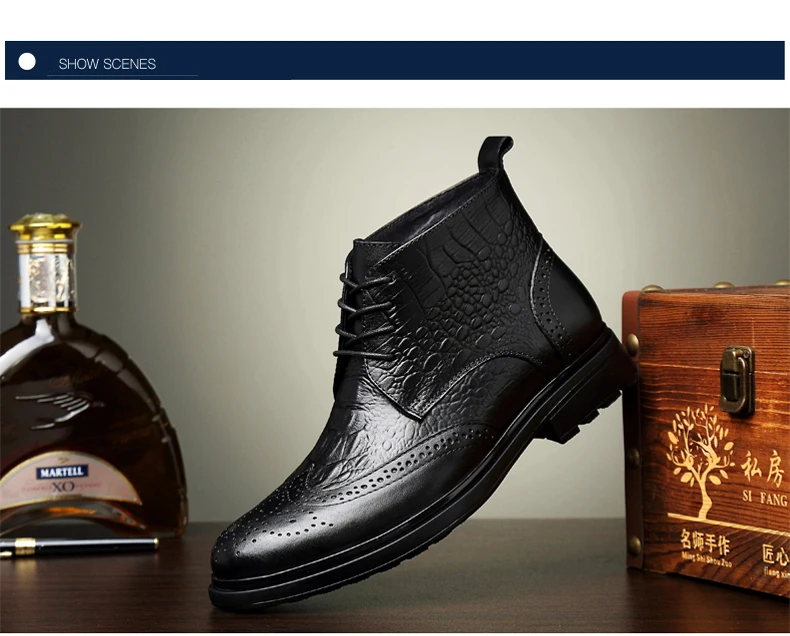Click the brass stud on box corner
The height and width of the screenshot is (636, 790).
coord(632,343)
